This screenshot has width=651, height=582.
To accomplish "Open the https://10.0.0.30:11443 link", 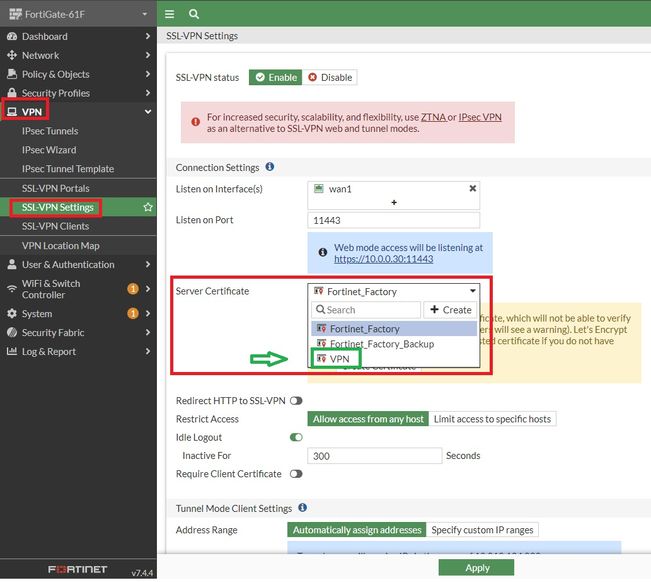I will click(x=384, y=259).
